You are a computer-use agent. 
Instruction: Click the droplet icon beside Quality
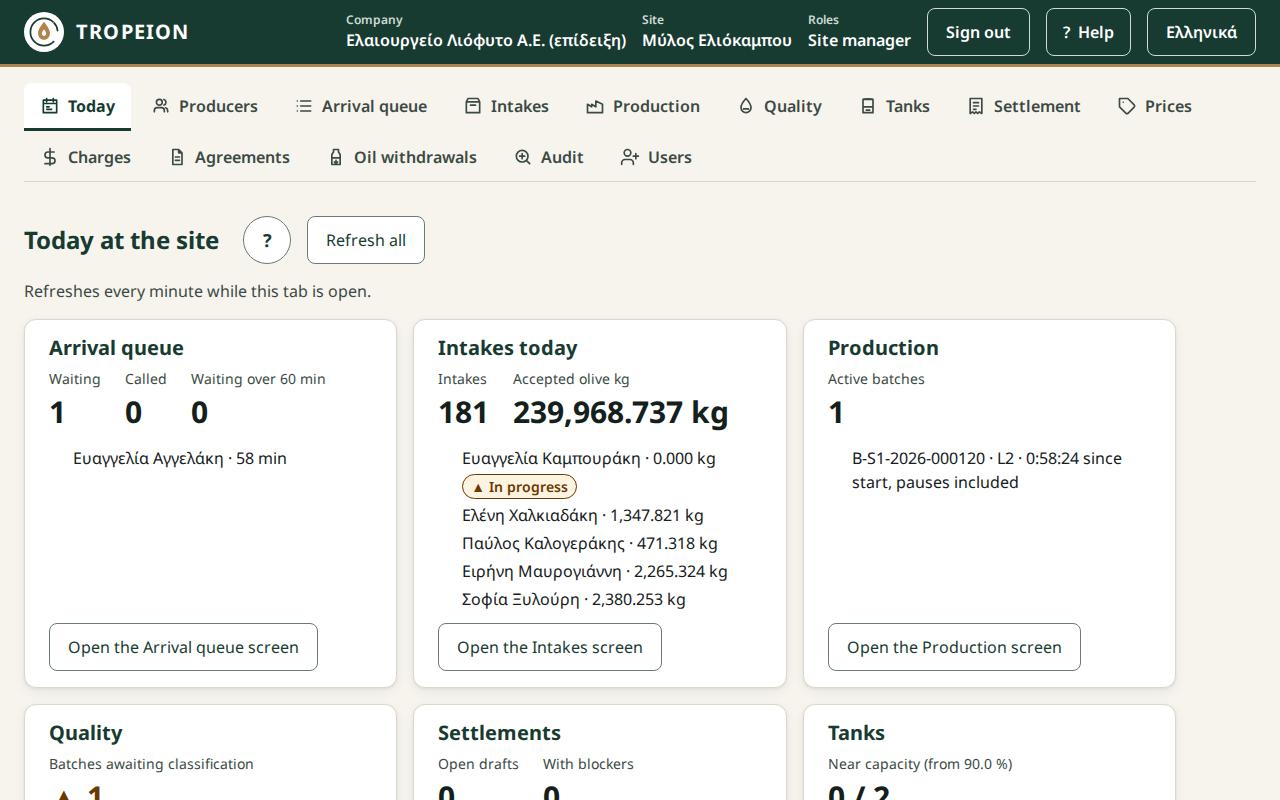(746, 106)
